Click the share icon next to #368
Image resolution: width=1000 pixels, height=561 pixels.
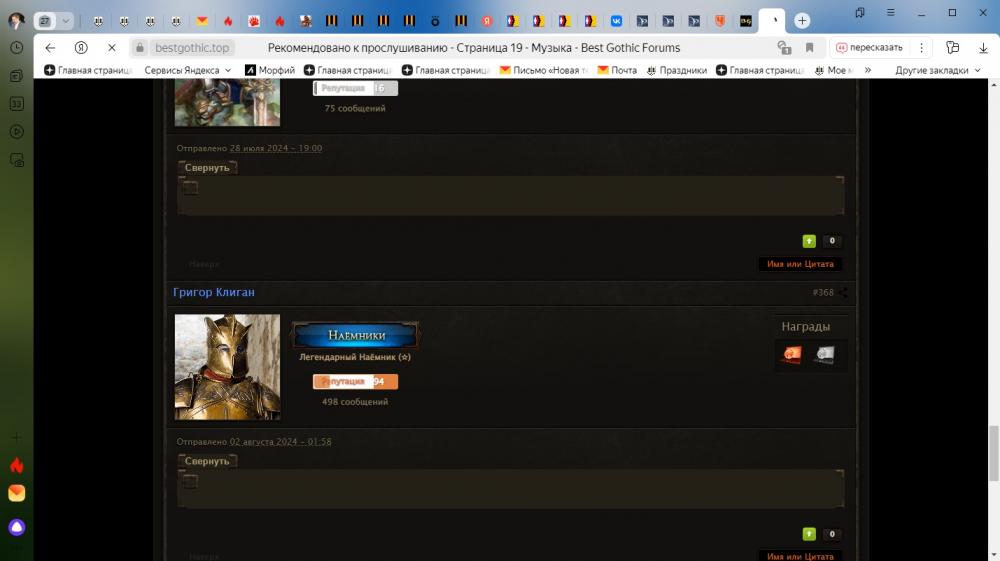click(x=844, y=293)
